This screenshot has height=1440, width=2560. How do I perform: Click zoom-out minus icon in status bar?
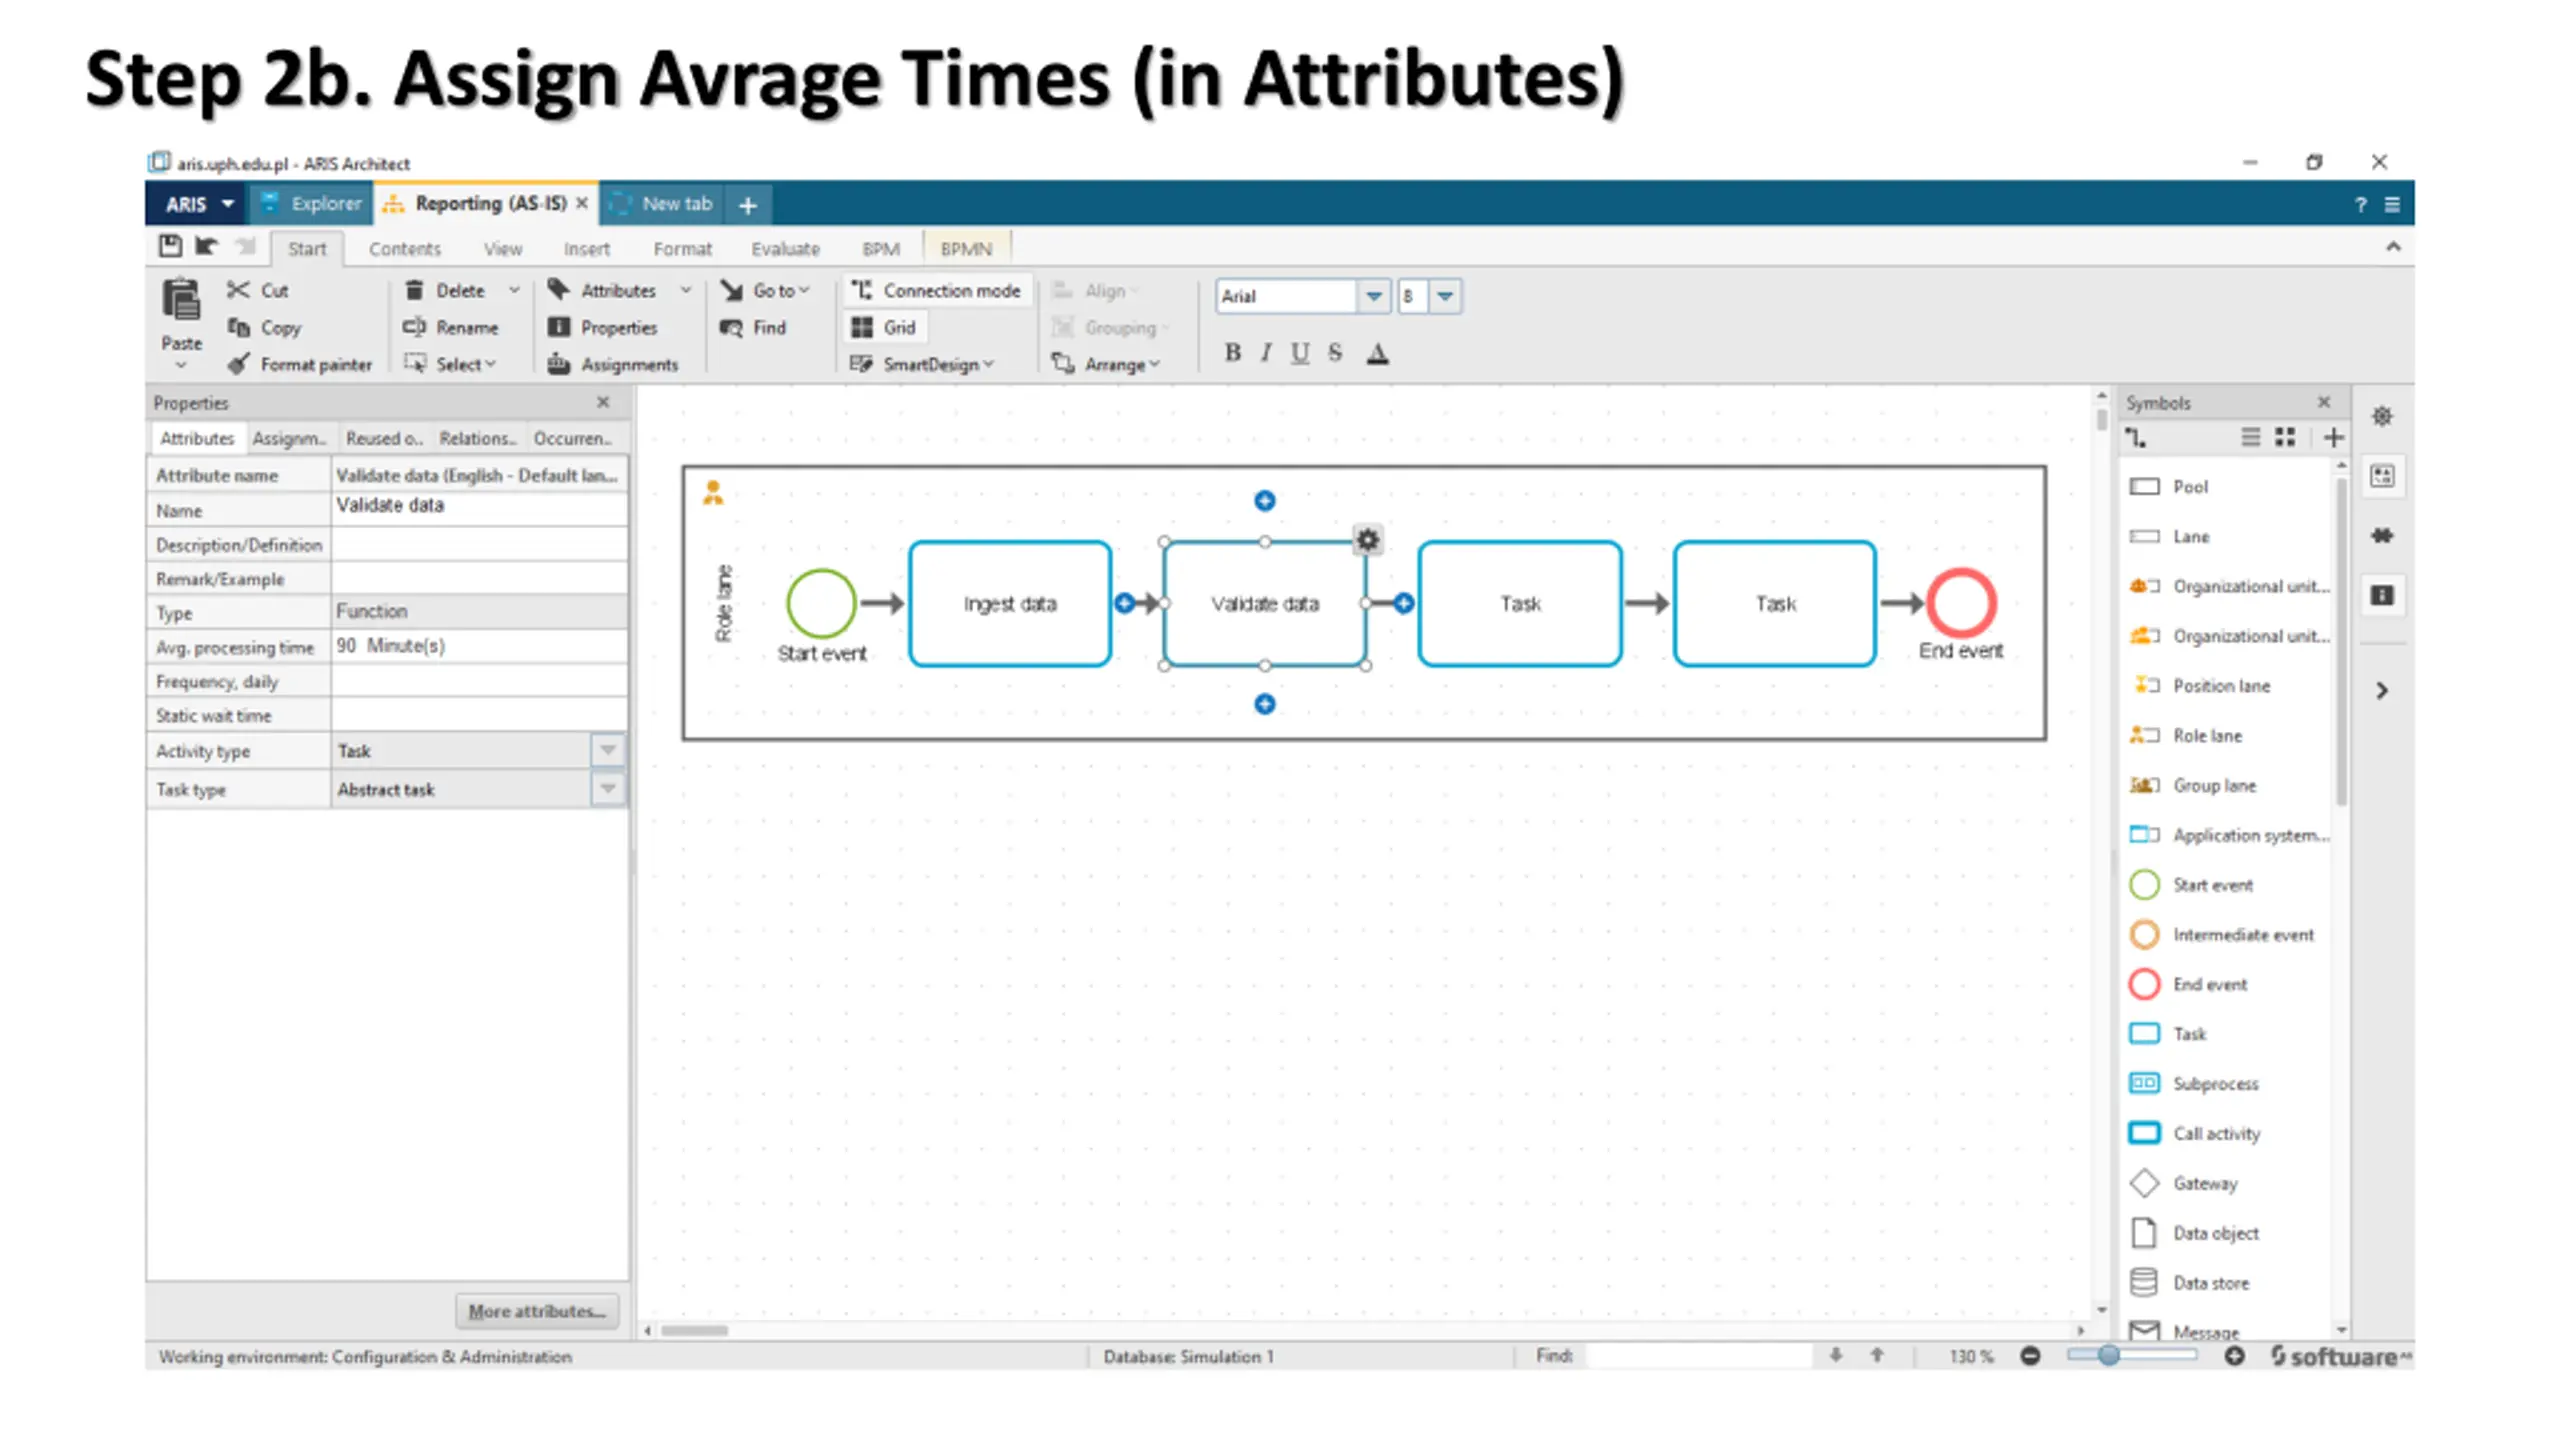coord(2029,1356)
